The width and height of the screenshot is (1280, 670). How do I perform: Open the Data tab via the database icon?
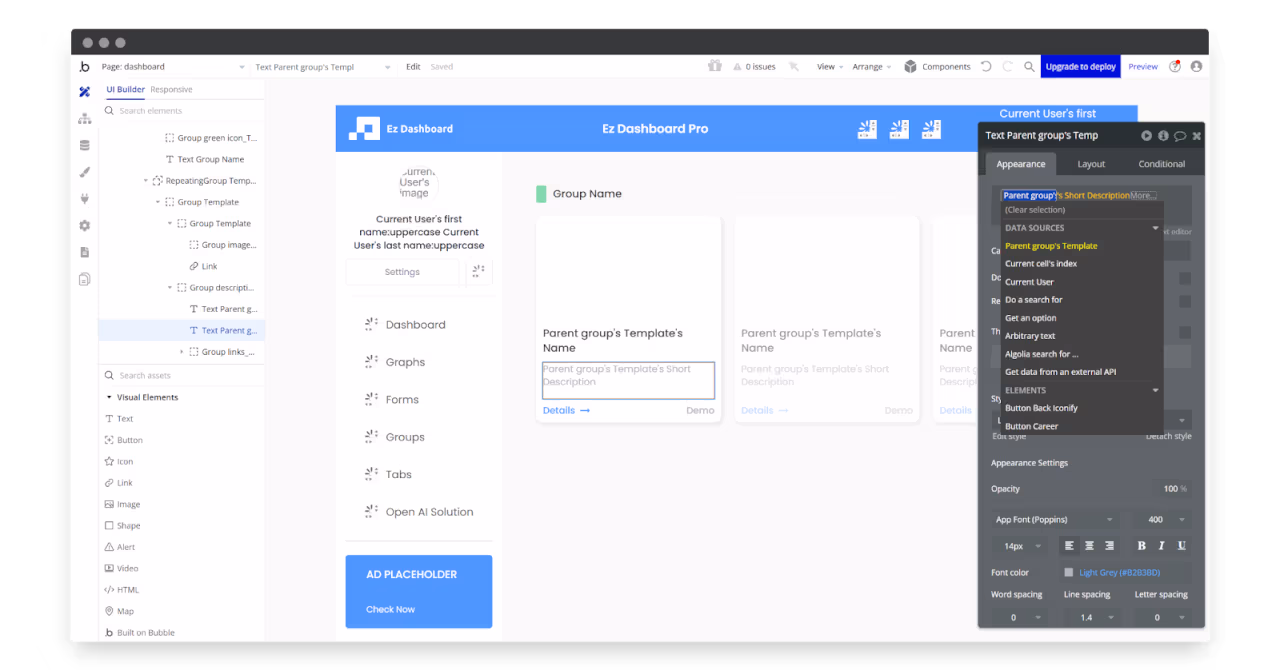tap(84, 145)
